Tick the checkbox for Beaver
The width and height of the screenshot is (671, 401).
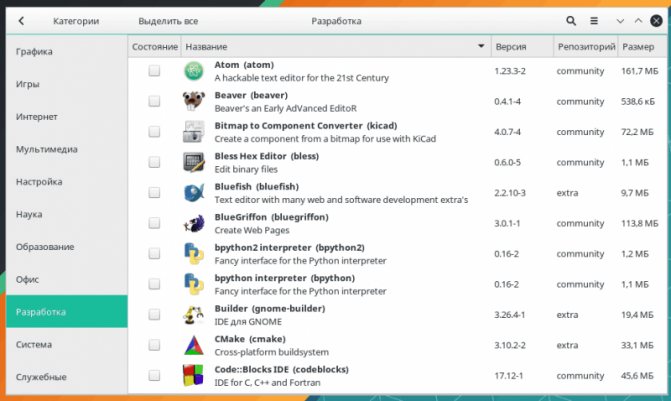click(154, 101)
